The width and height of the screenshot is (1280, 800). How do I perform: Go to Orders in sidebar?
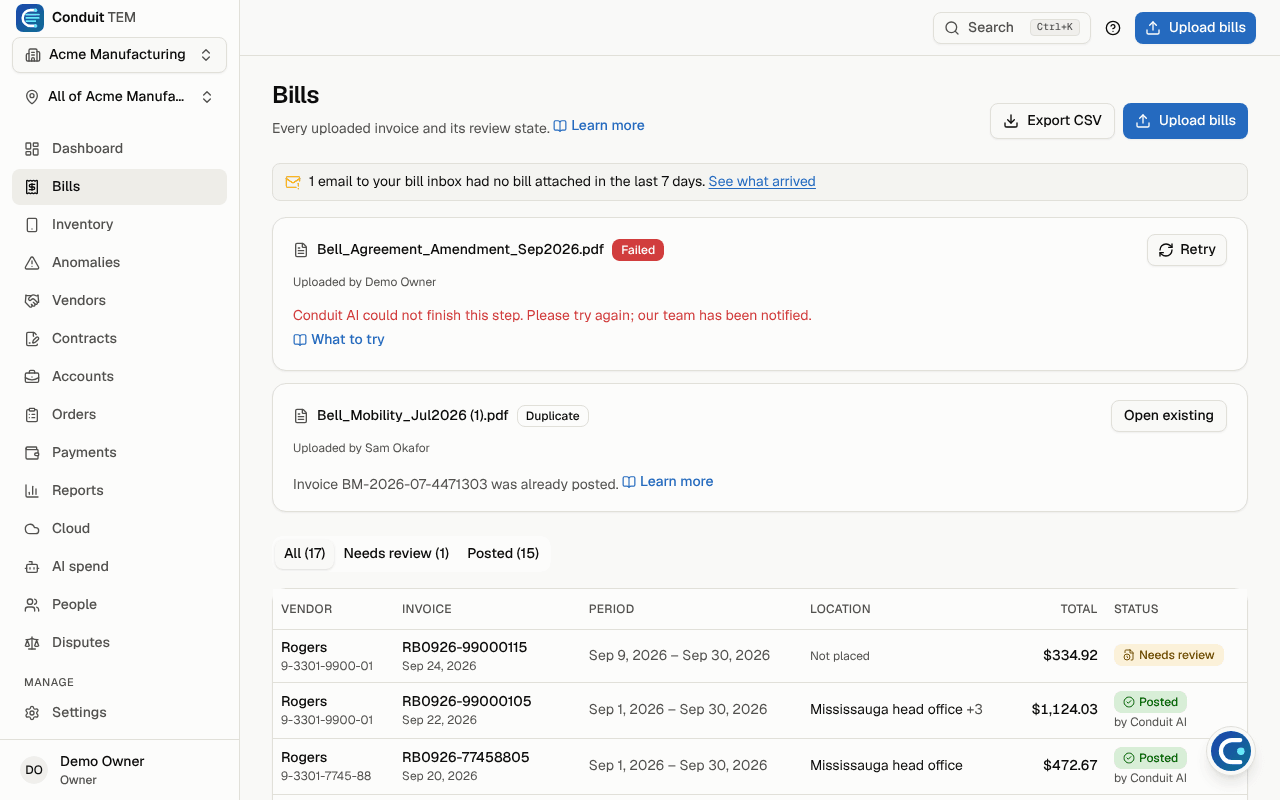(119, 414)
